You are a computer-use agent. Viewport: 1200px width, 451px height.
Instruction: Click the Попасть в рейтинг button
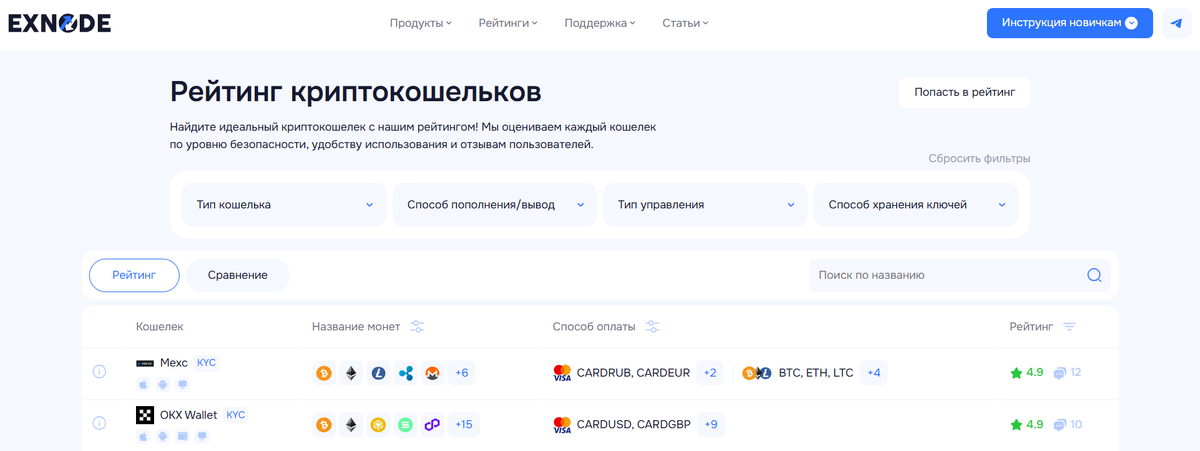(x=964, y=93)
